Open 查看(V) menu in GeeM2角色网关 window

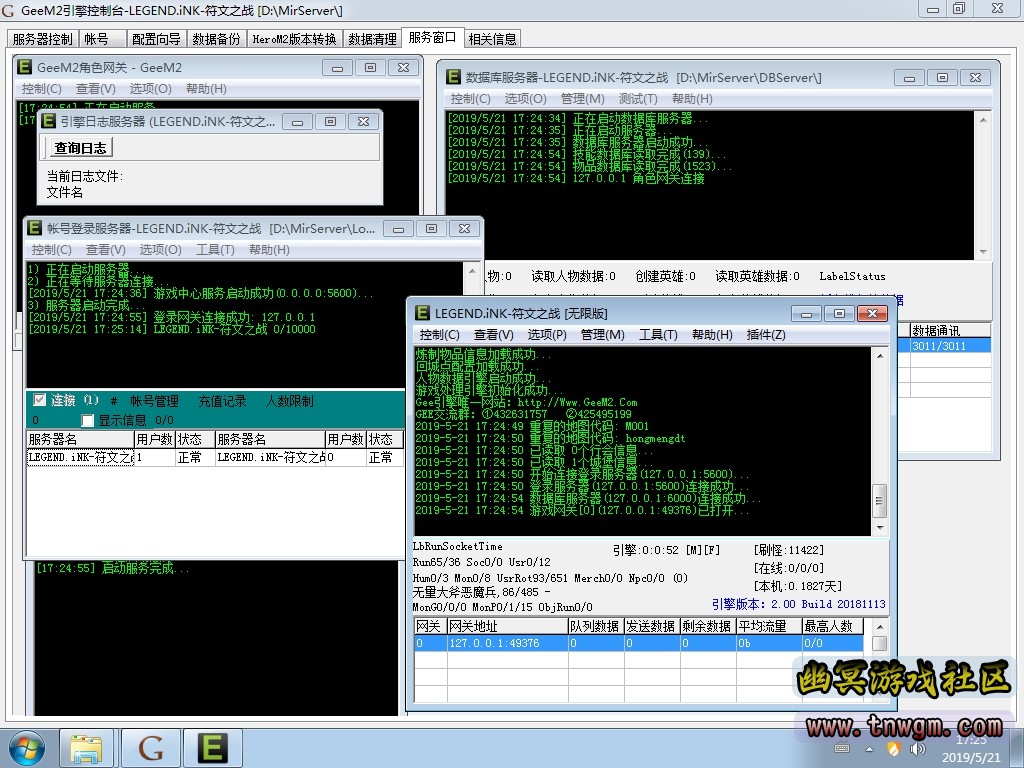pyautogui.click(x=96, y=88)
